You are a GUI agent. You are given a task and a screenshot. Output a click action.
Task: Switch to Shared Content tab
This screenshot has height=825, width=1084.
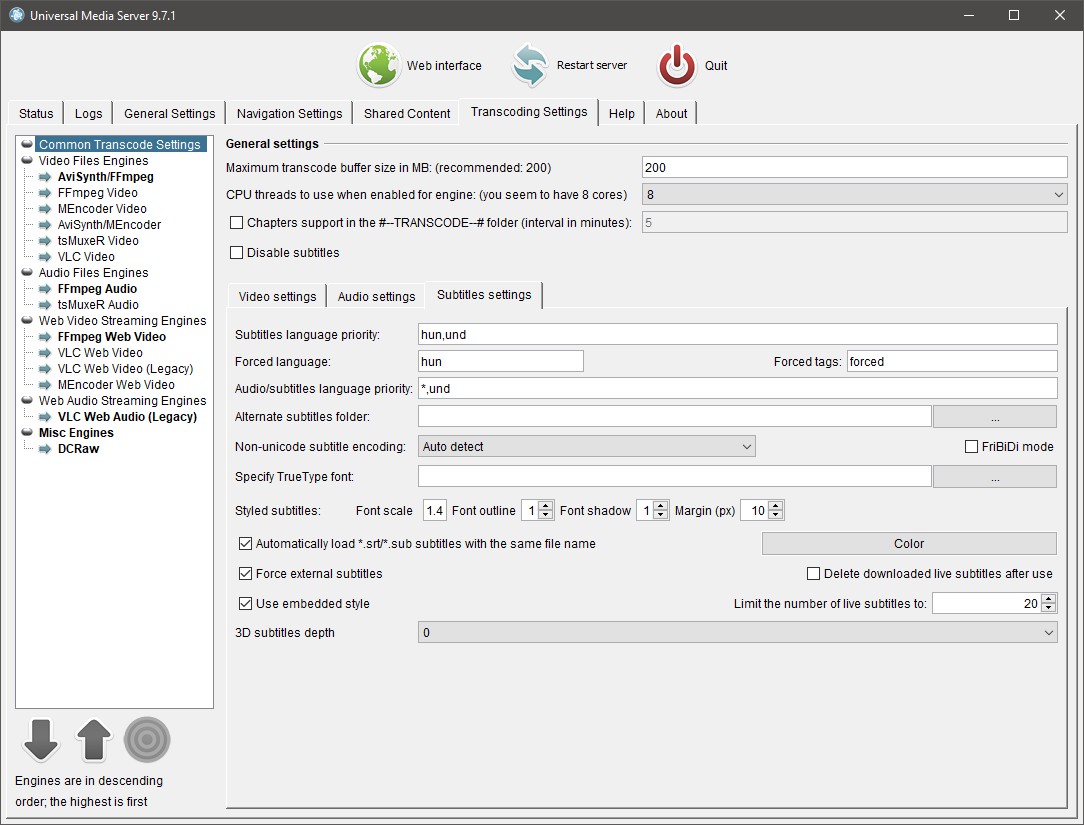point(407,113)
